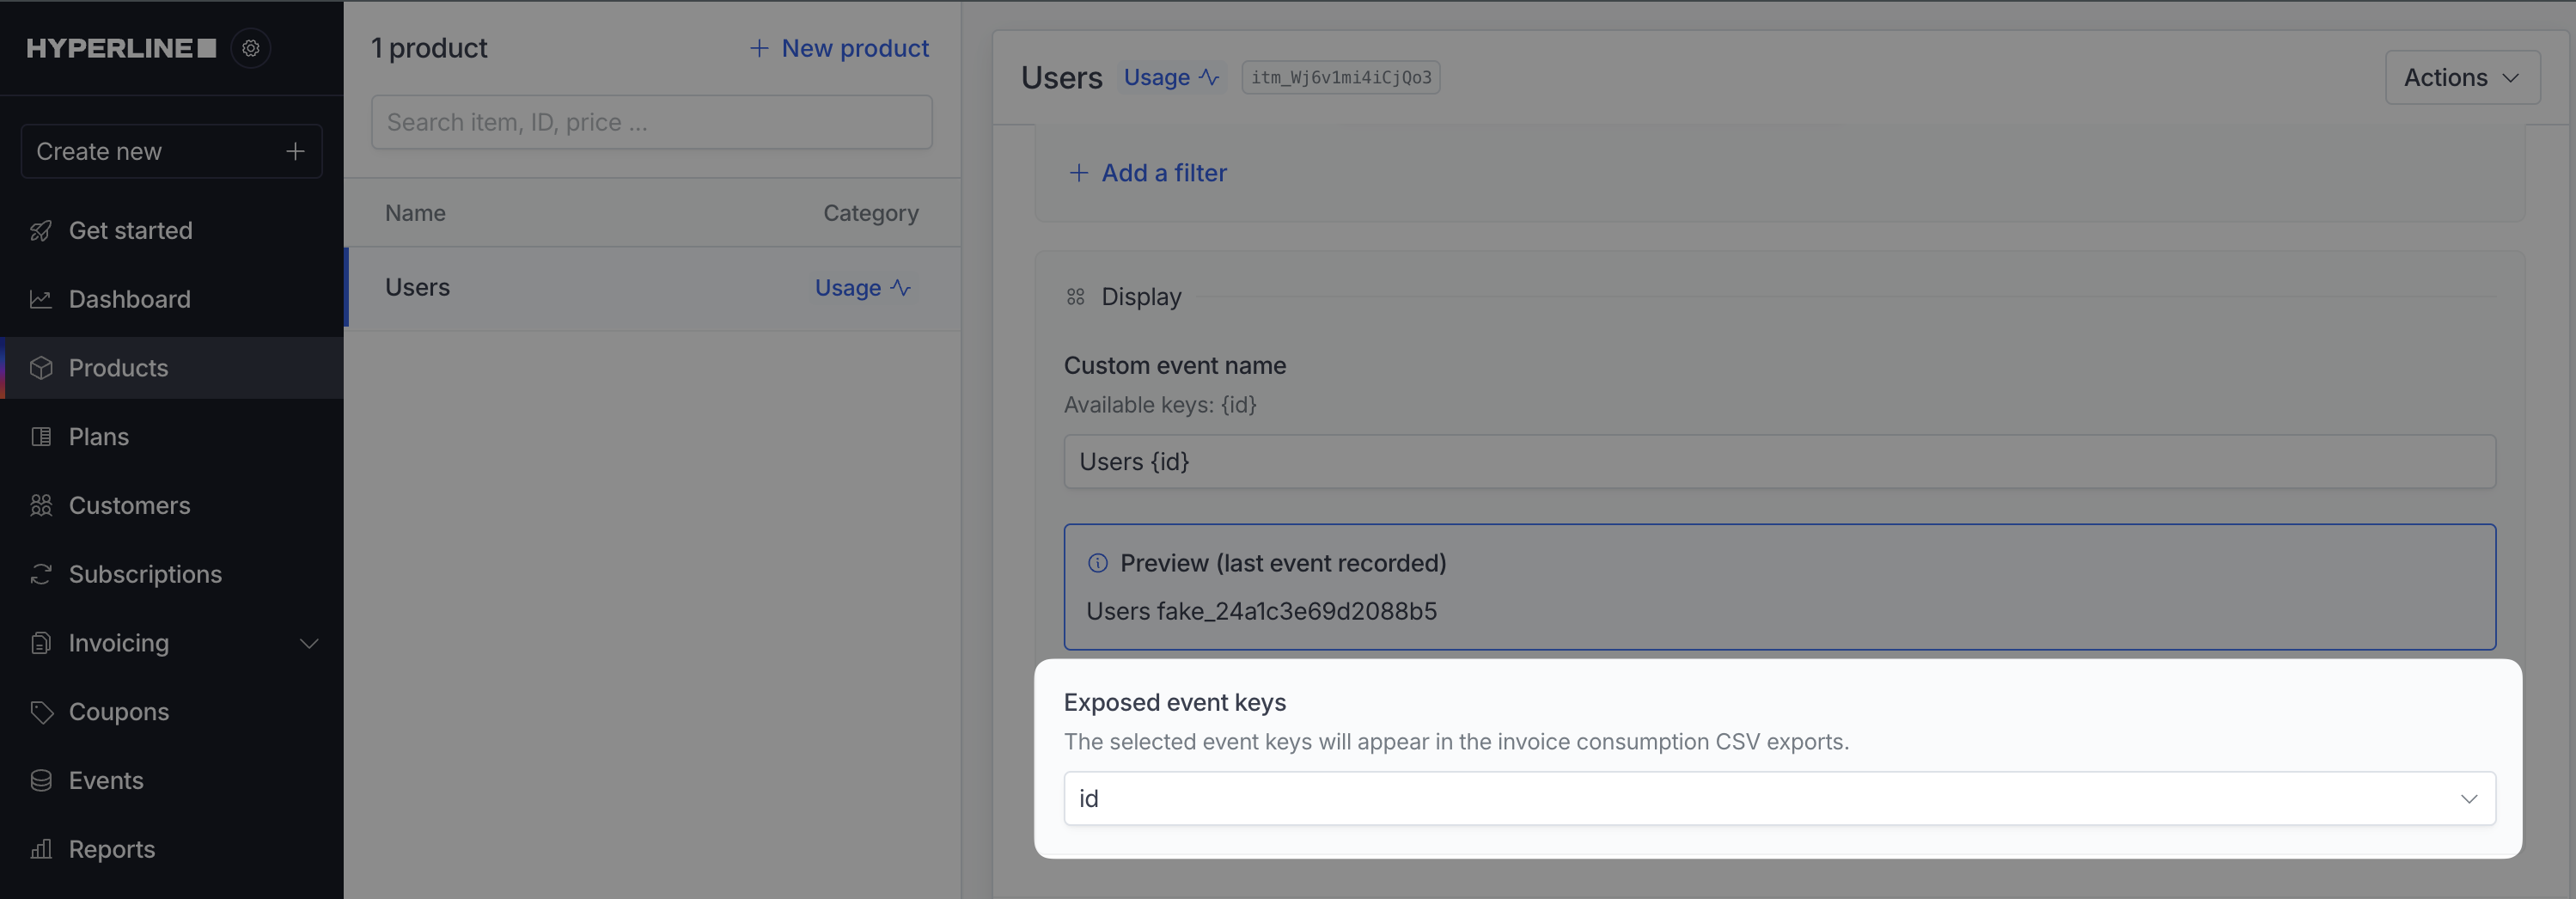Click the Reports bar chart icon
Viewport: 2576px width, 899px height.
point(41,849)
